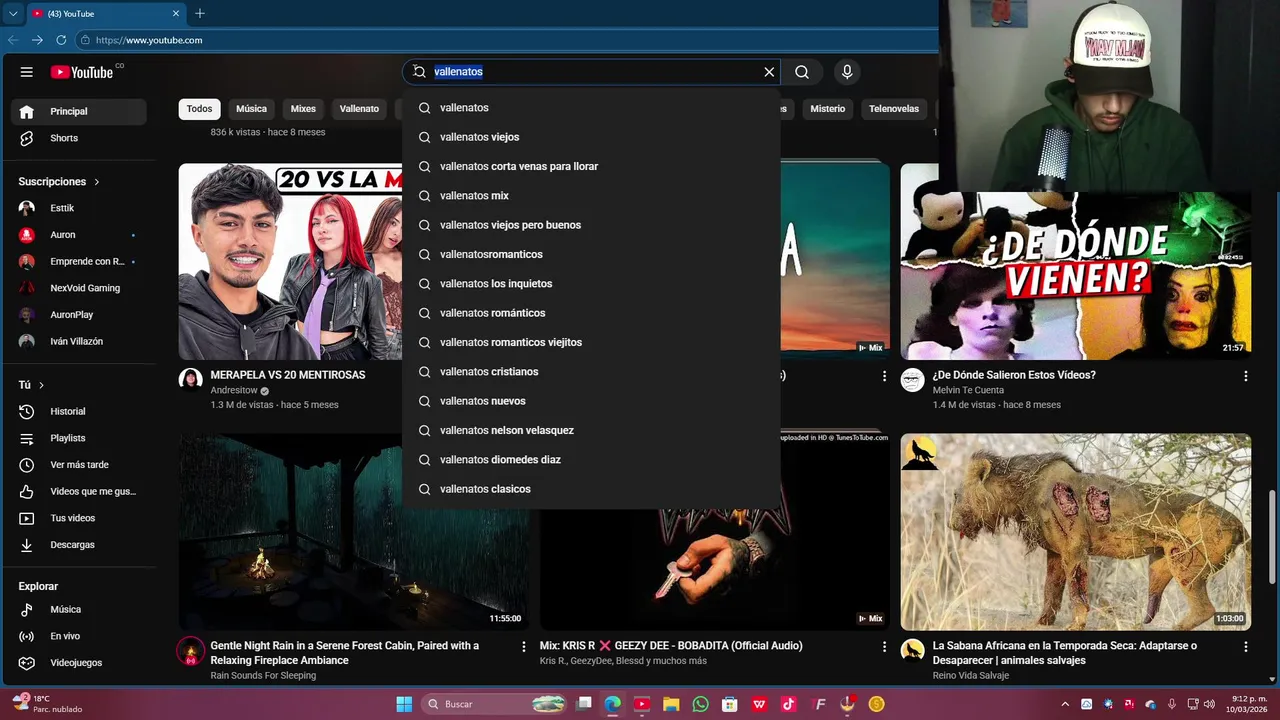Open options menu for Gentle Night Rain video
1280x720 pixels.
(x=523, y=647)
